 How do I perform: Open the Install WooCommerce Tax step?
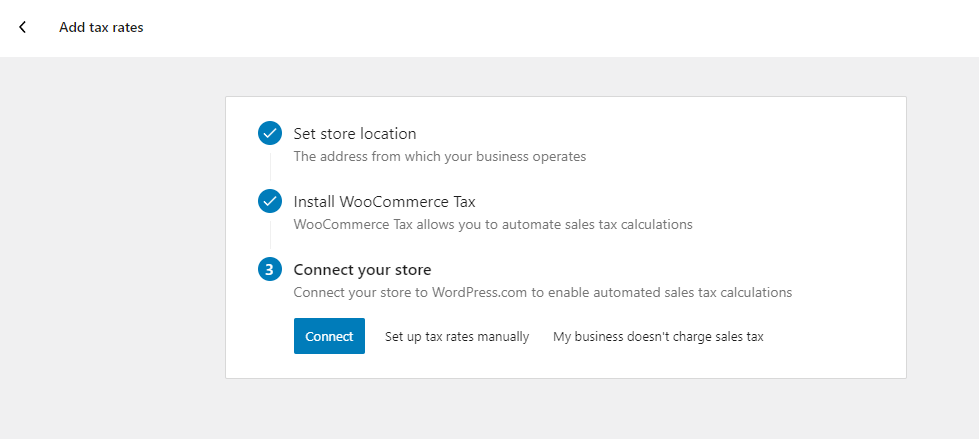pos(385,202)
